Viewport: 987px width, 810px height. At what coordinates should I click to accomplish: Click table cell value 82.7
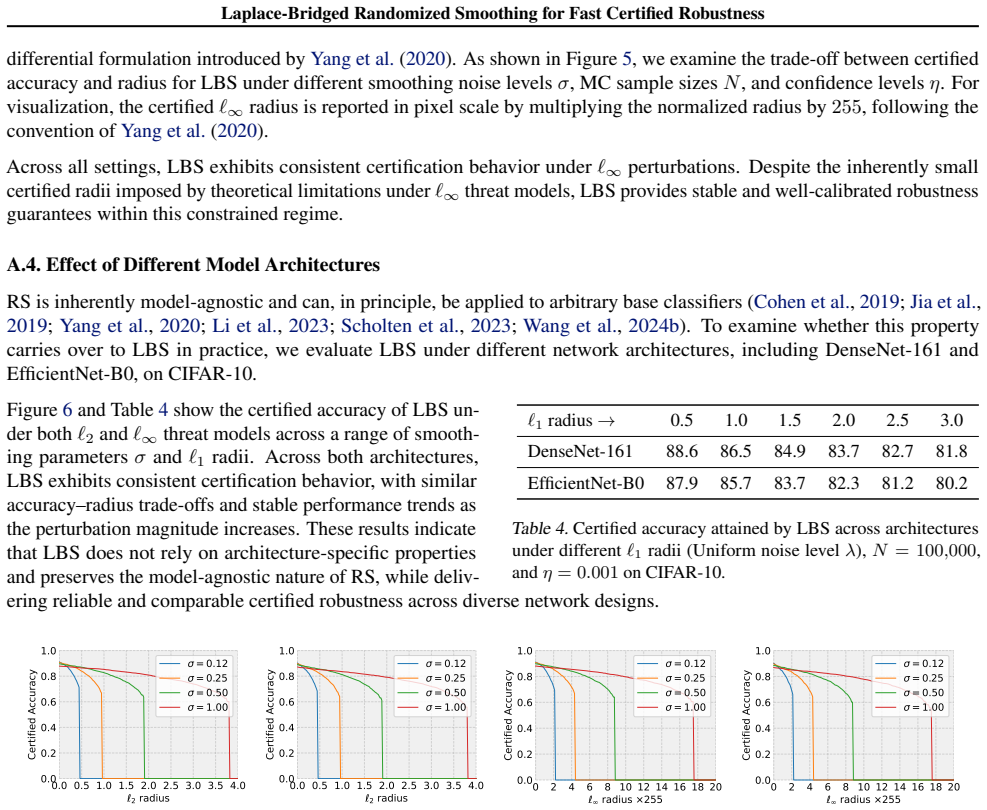click(897, 452)
